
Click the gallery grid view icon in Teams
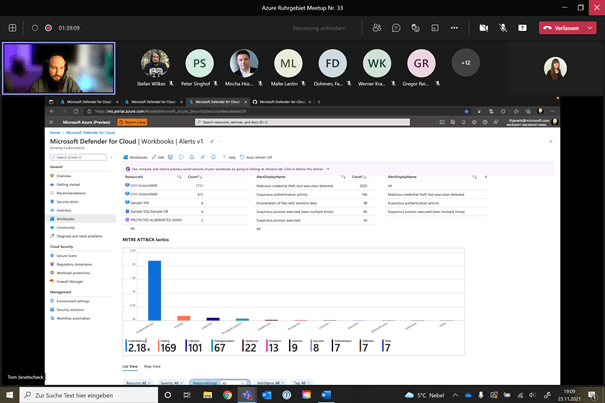pyautogui.click(x=12, y=28)
